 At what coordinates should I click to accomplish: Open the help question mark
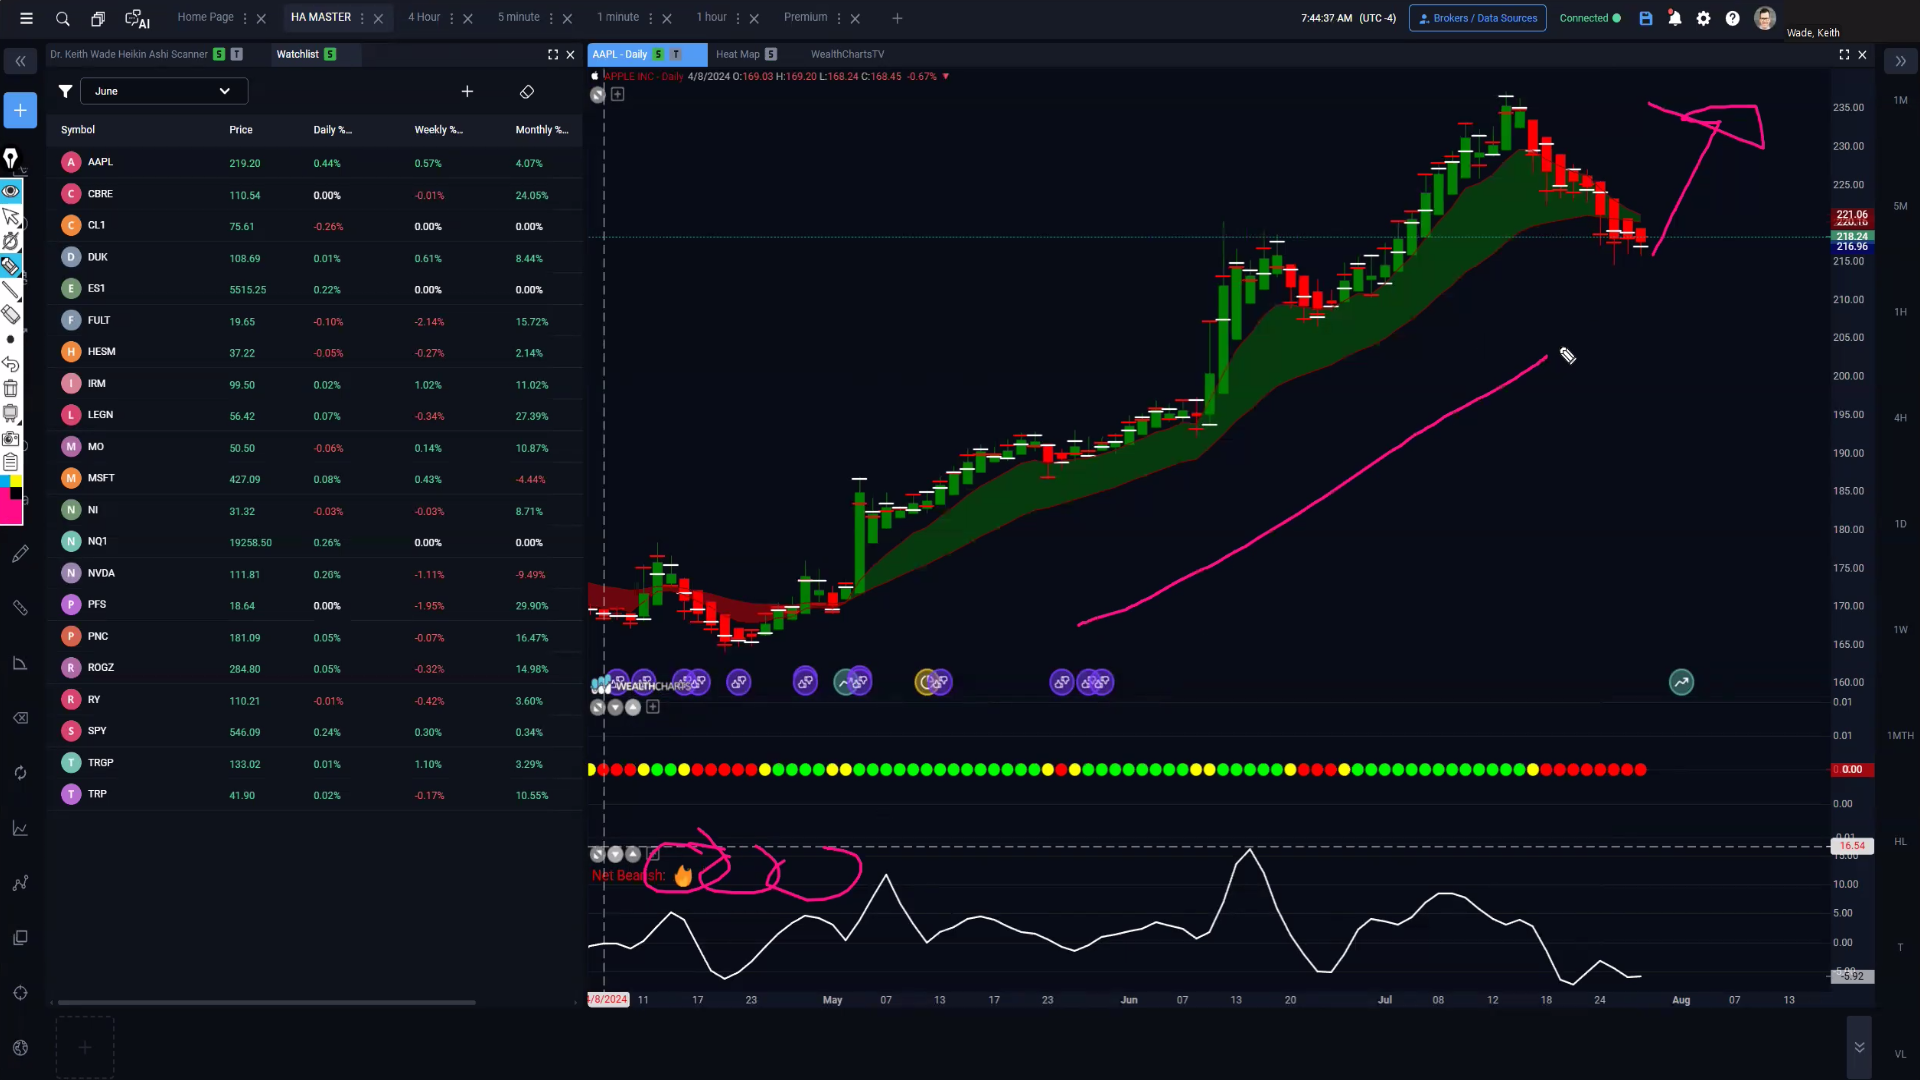(1733, 18)
